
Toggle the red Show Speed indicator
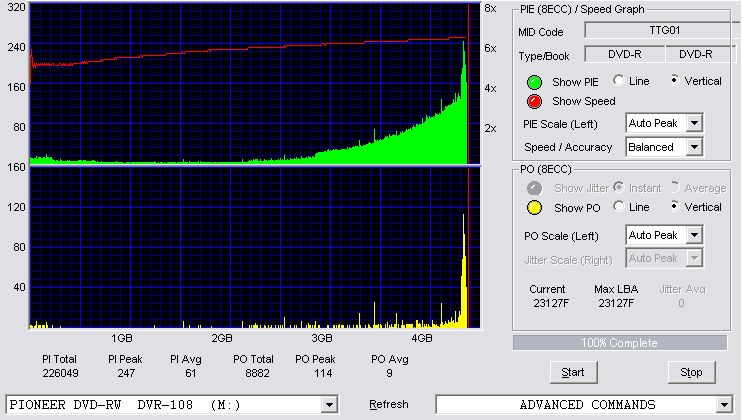coord(534,102)
